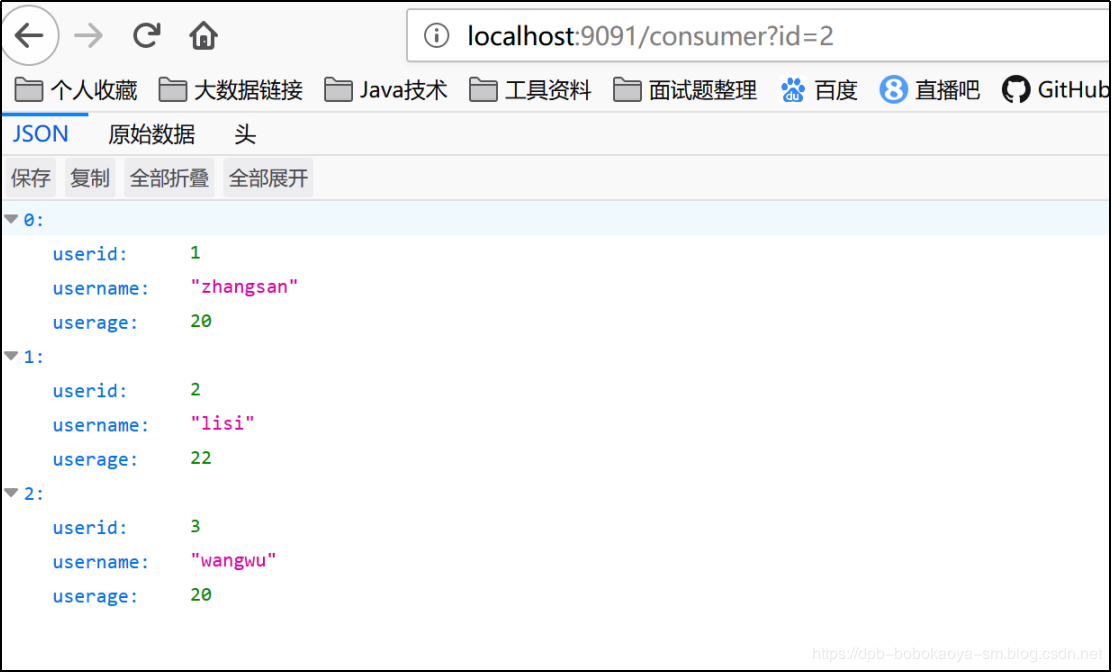
Task: Click the username key in the wangwu entry
Action: click(101, 562)
